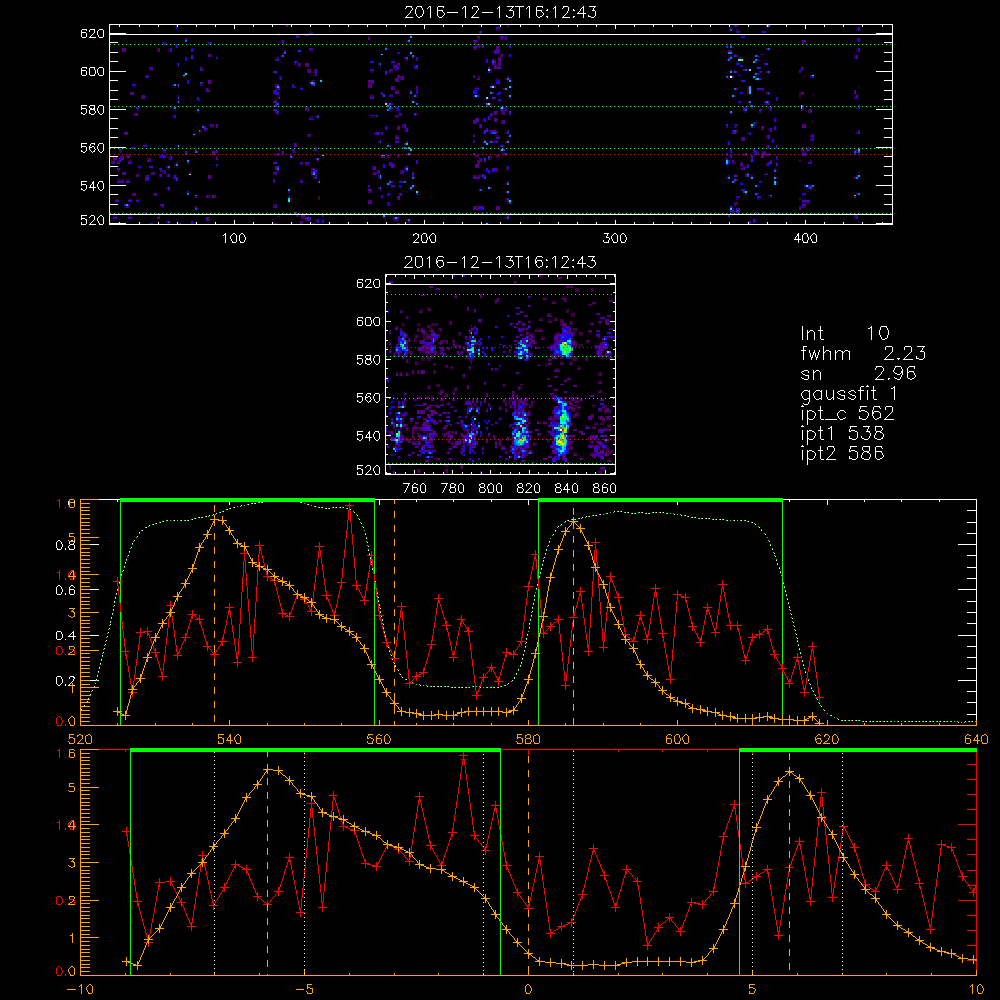
Task: Click the 'ipt_c 562' readout
Action: pos(848,413)
